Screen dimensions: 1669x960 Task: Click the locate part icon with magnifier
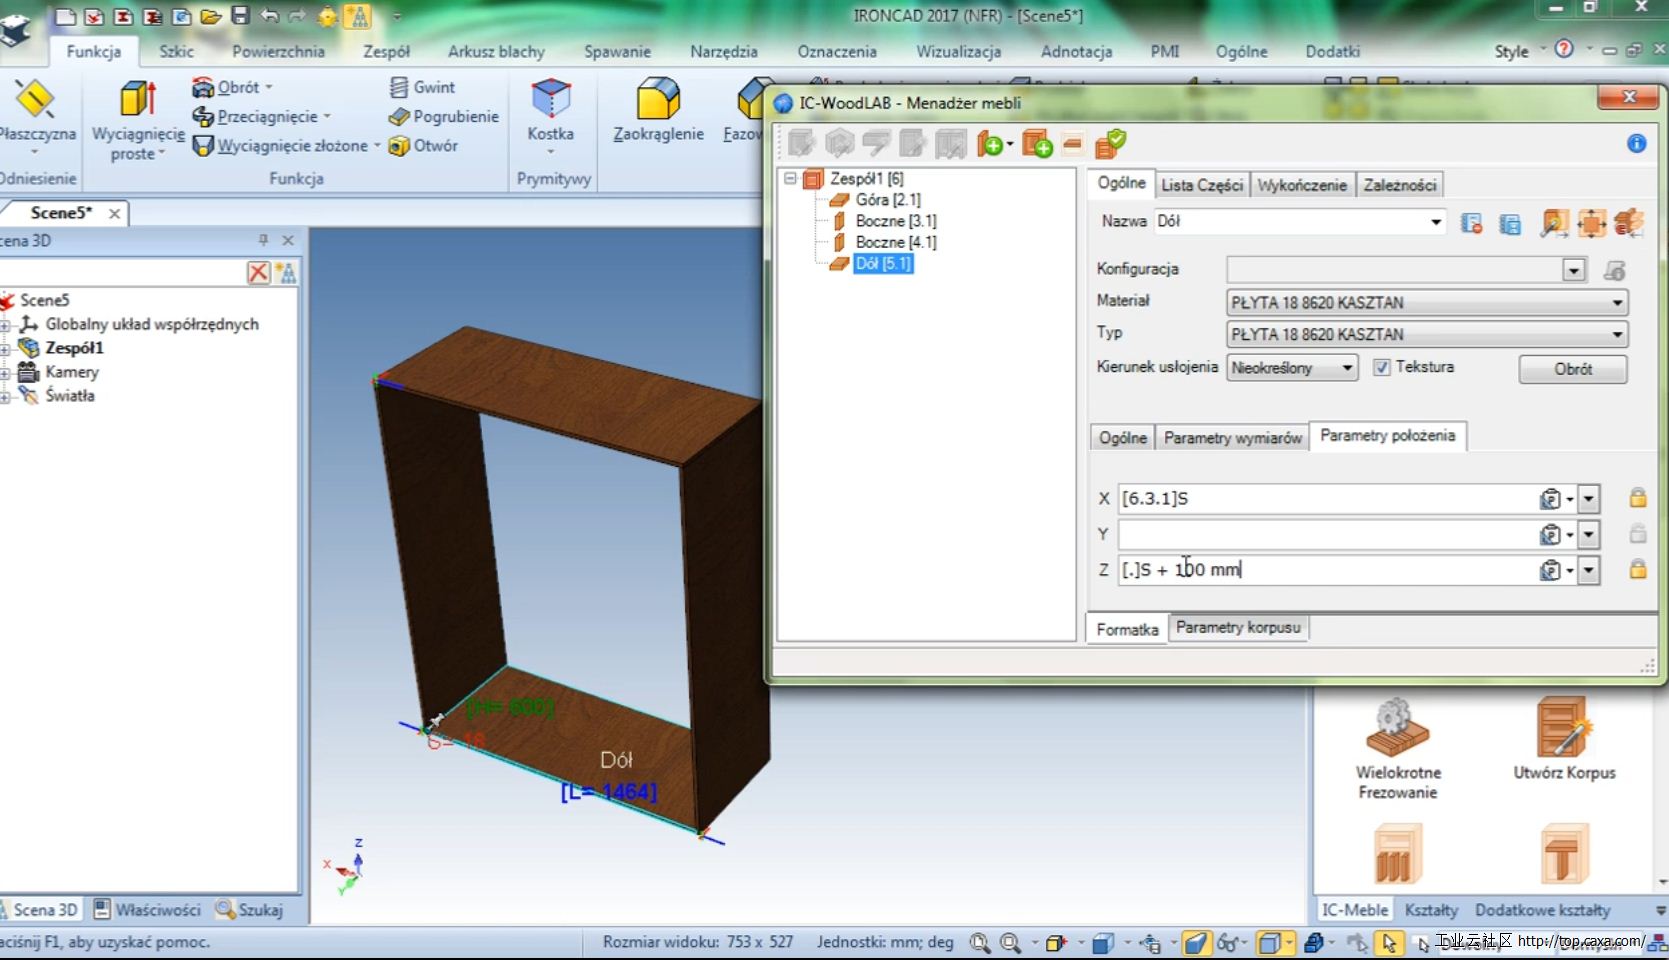click(x=1553, y=222)
